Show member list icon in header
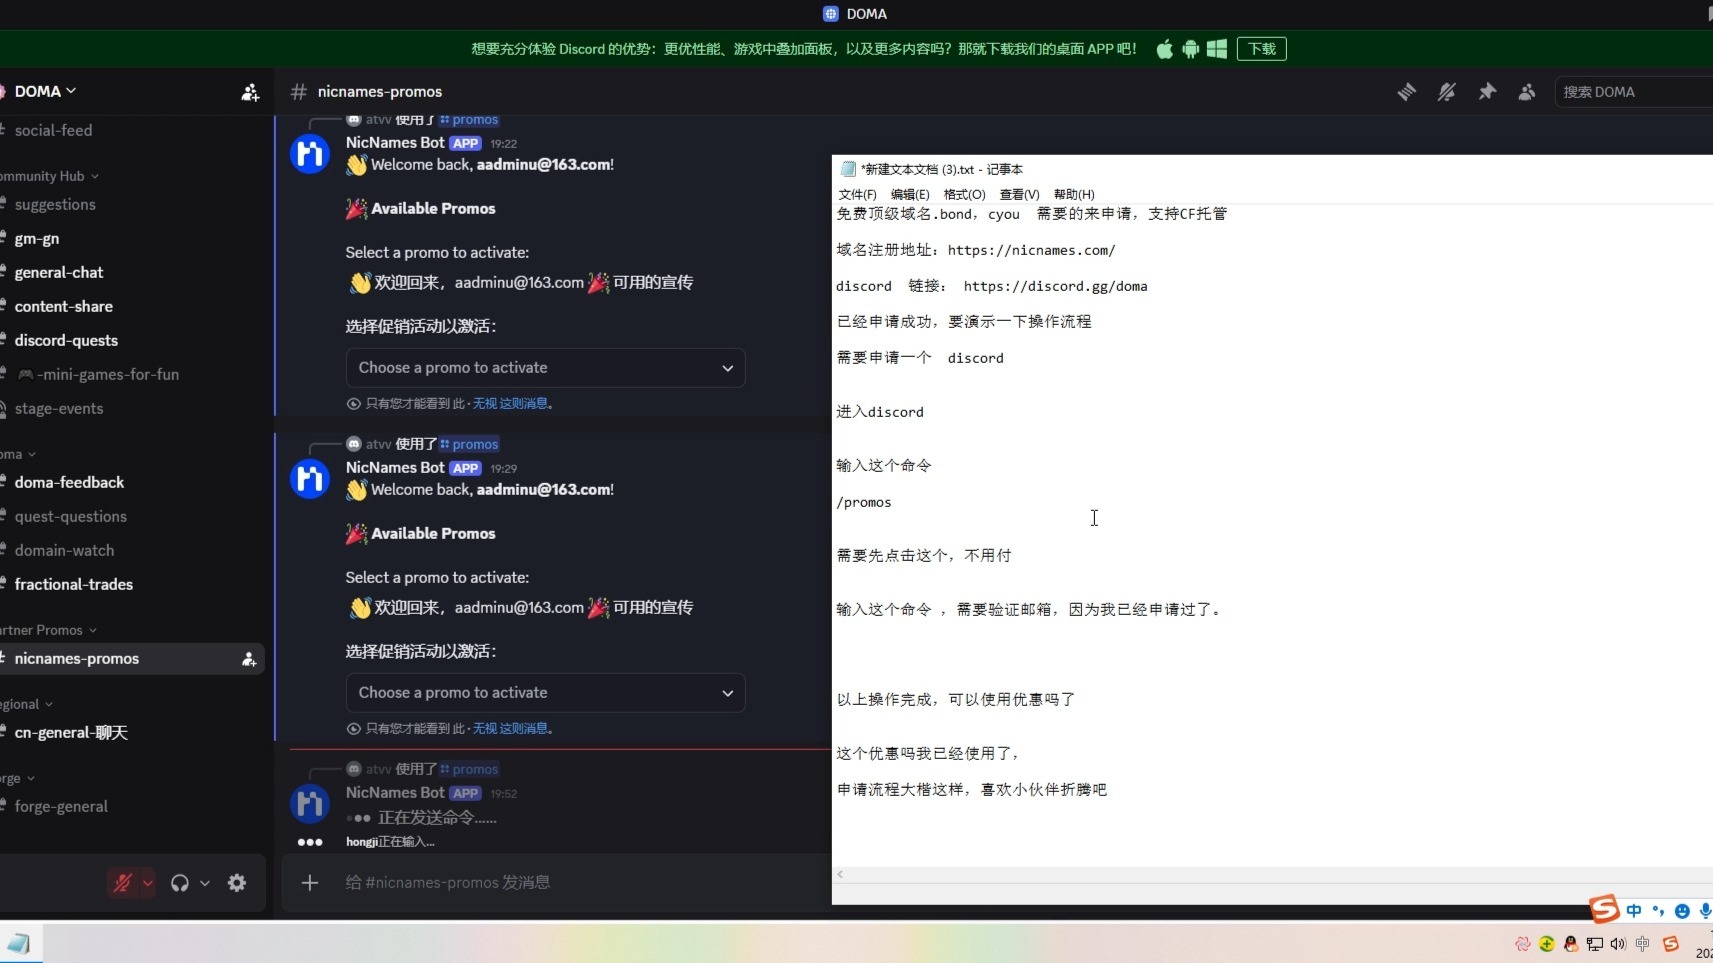Screen dimensions: 1713x963 [1526, 92]
